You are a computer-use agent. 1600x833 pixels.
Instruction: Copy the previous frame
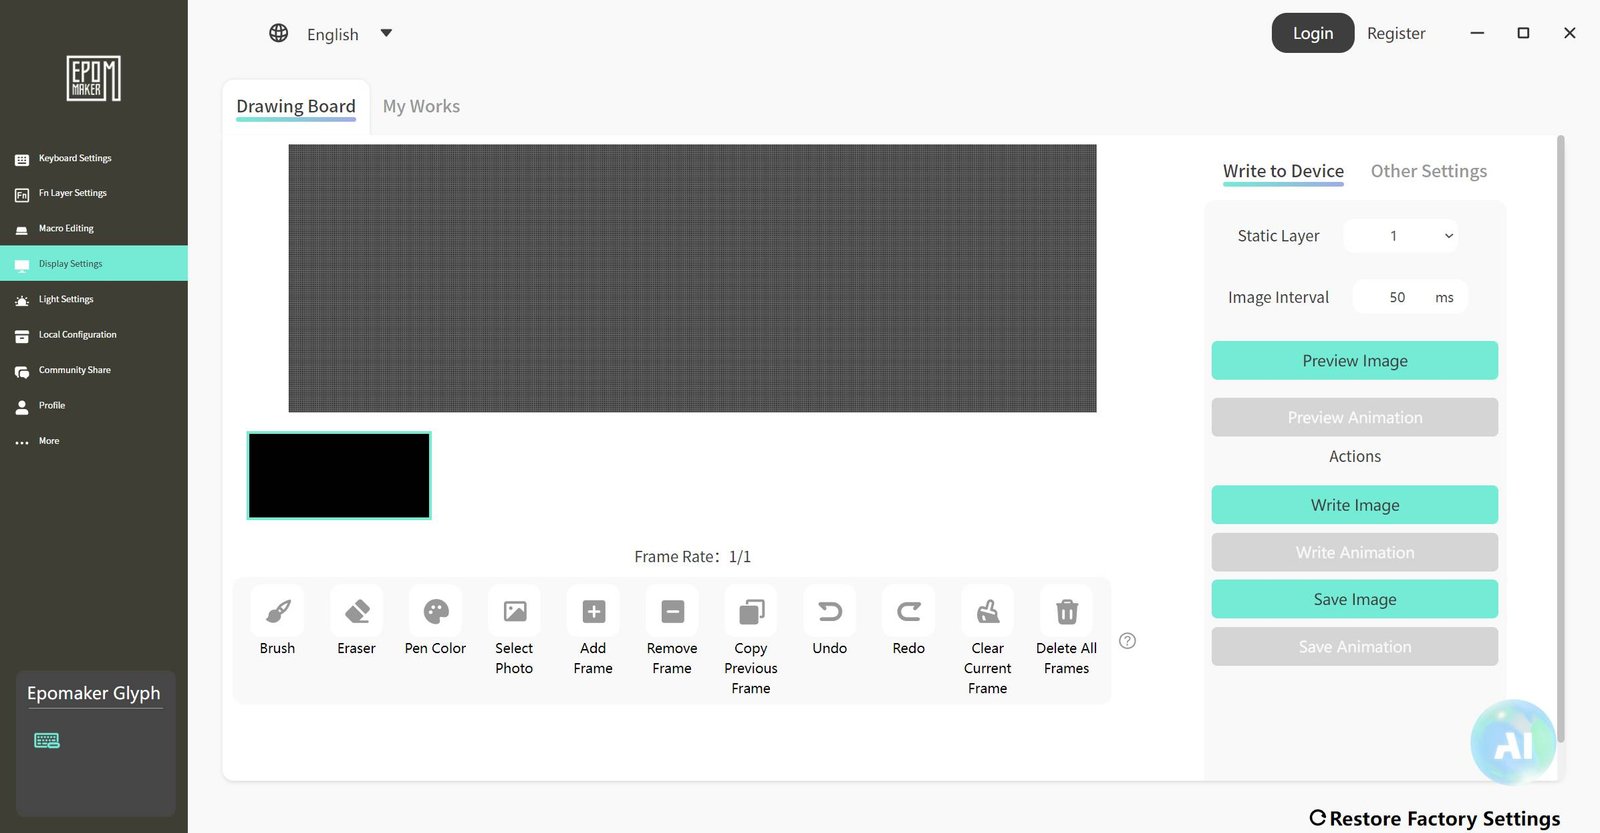(751, 611)
